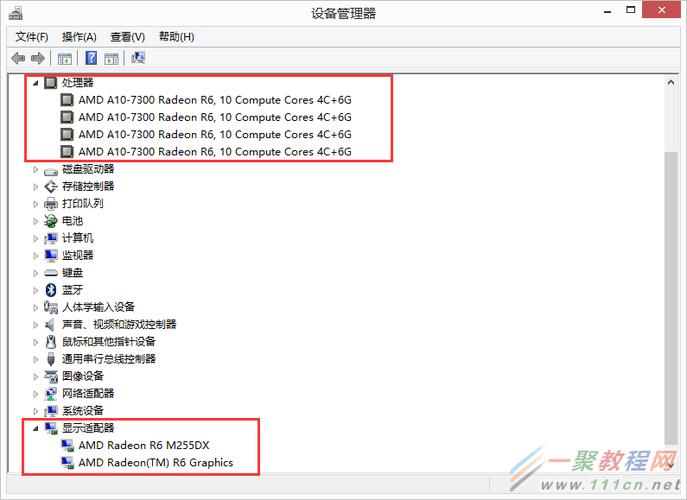Select the 键盘 category label

coord(72,273)
